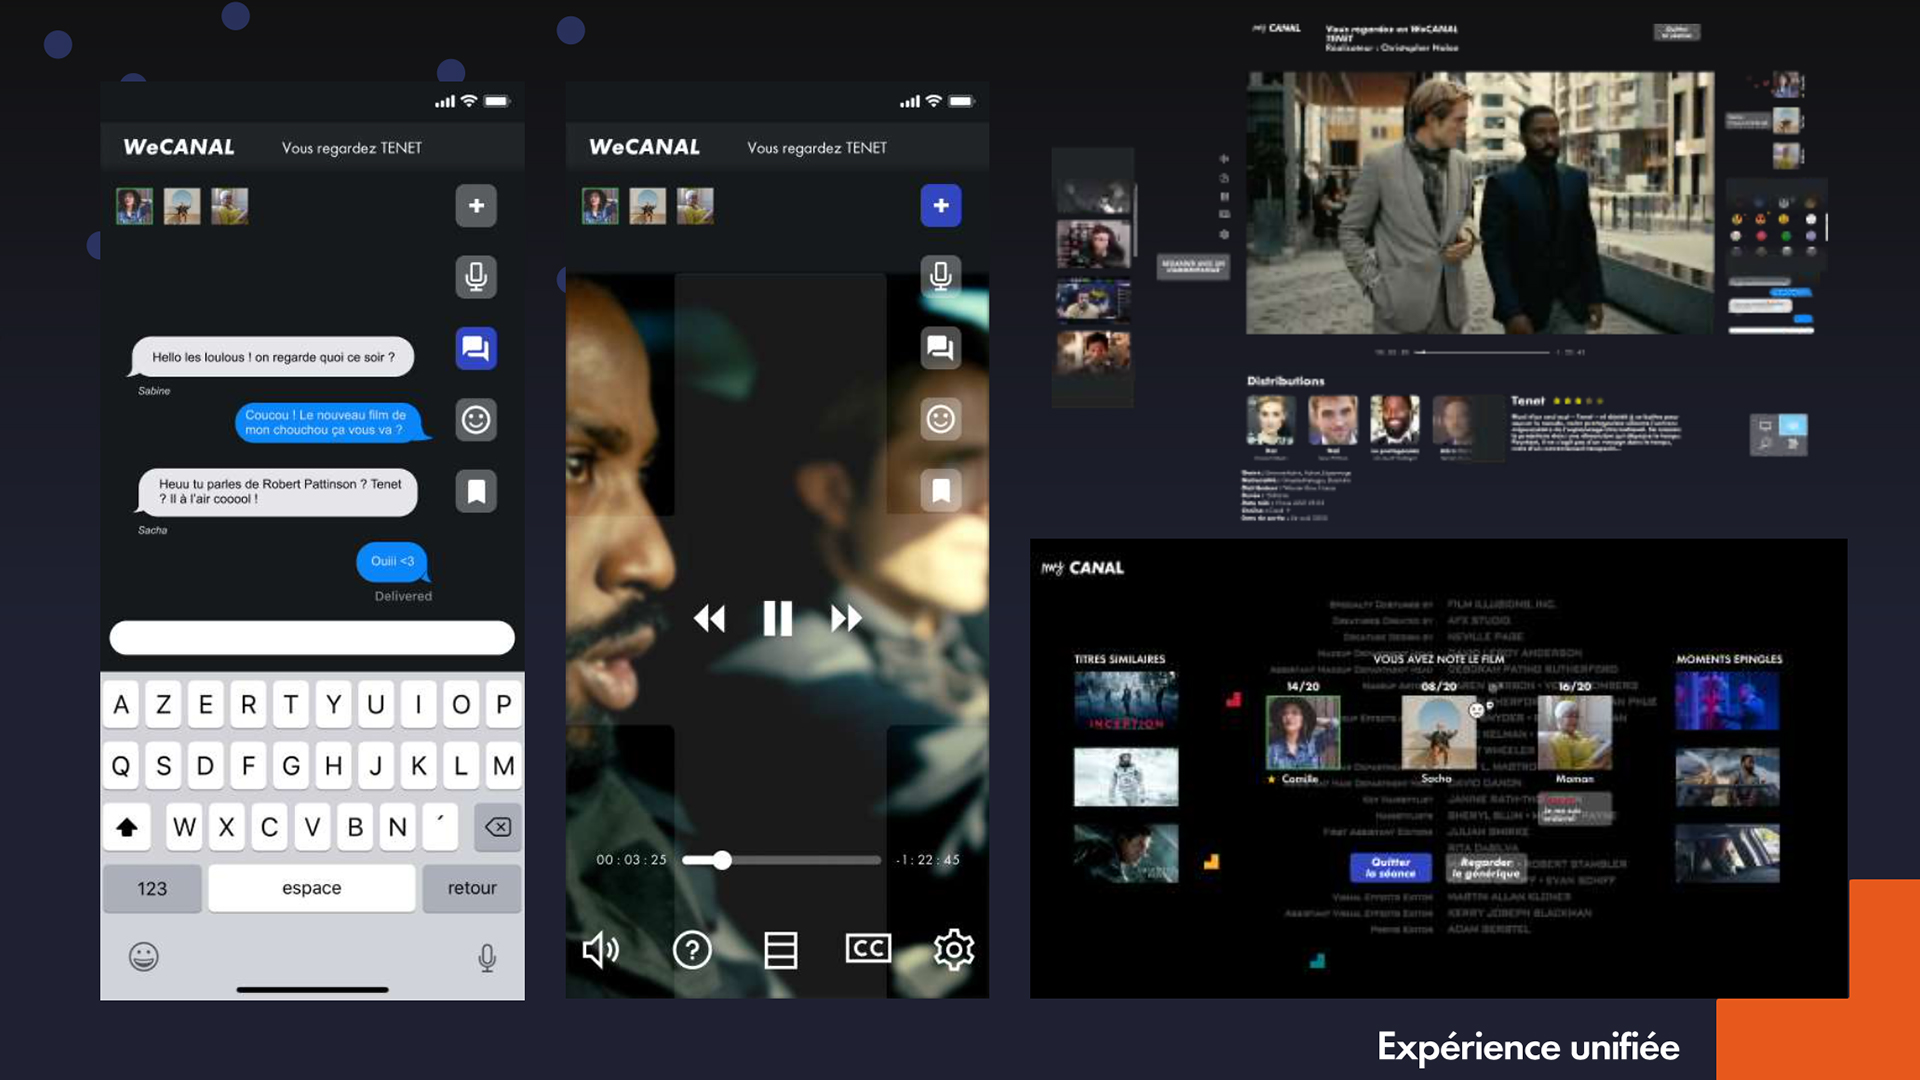Tap the dictation microphone below the keyboard

[487, 958]
